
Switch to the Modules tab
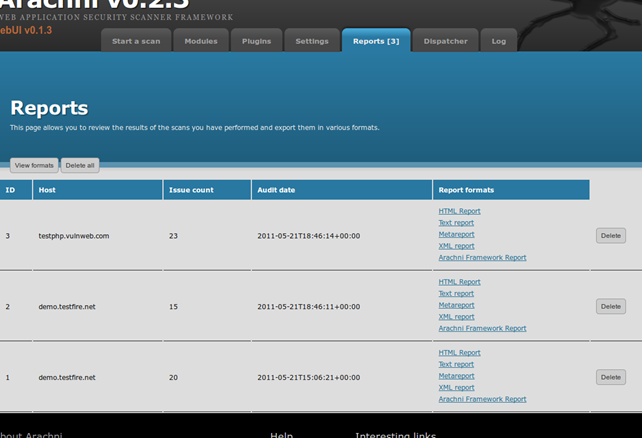tap(201, 41)
